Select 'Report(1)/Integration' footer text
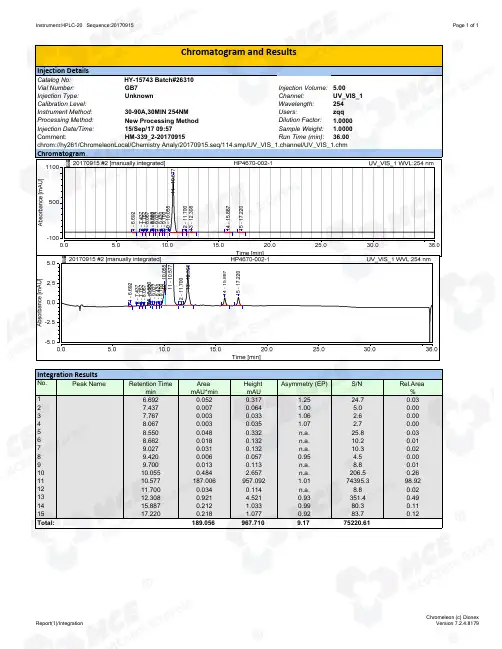 pos(59,623)
